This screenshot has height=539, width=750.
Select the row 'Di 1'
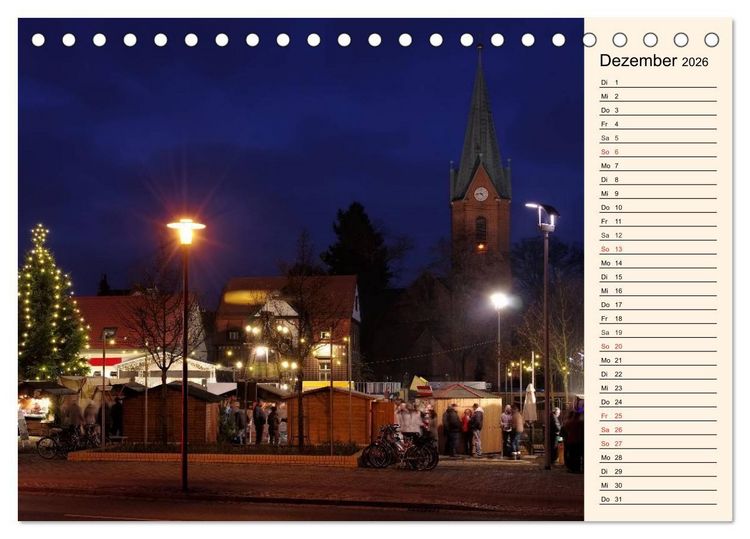[658, 82]
